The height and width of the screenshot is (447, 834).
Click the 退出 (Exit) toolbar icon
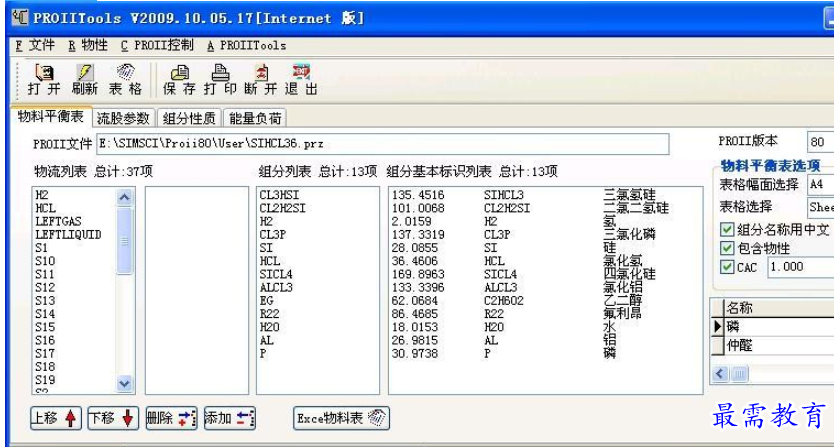coord(302,80)
